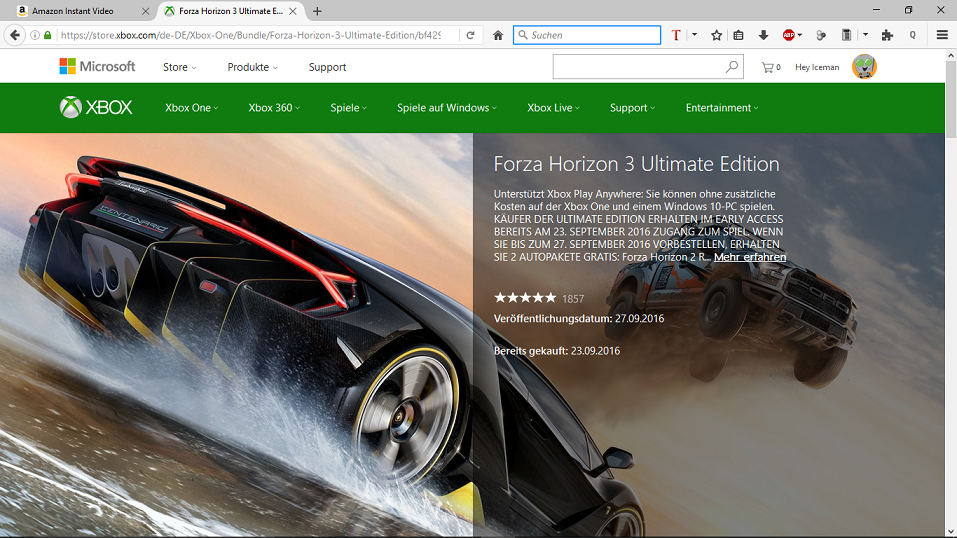Expand Xbox One menu
This screenshot has width=957, height=538.
(192, 107)
